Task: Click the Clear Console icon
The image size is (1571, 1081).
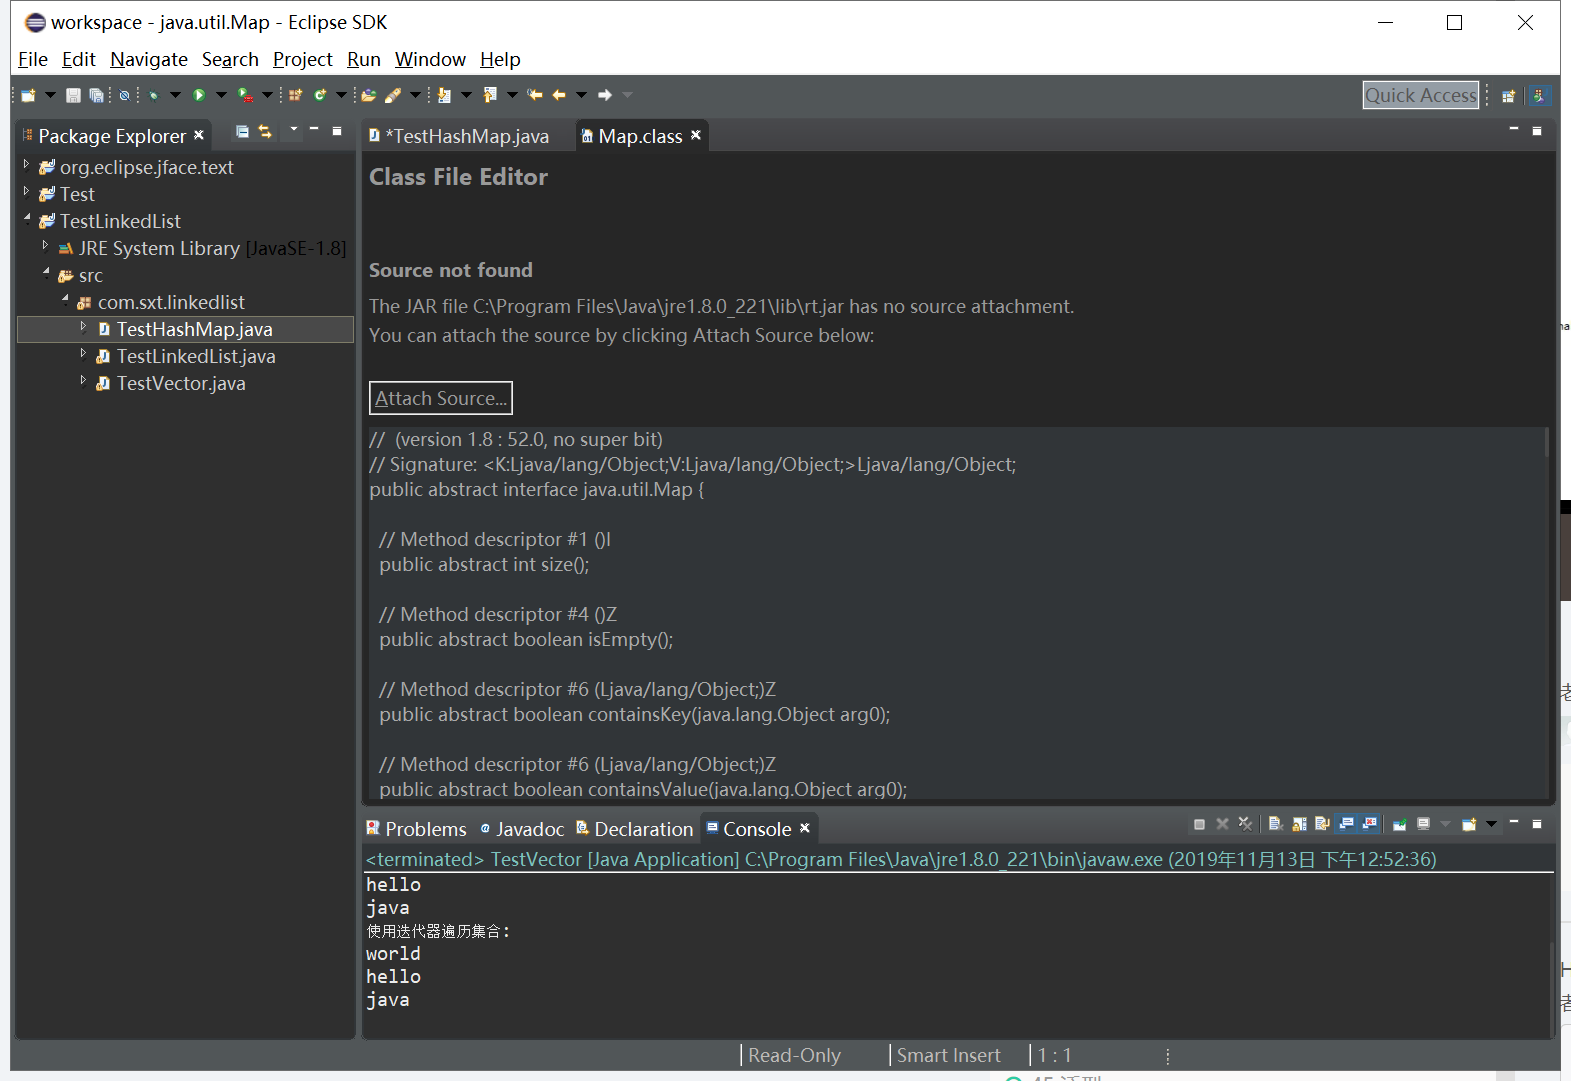Action: click(x=1276, y=824)
